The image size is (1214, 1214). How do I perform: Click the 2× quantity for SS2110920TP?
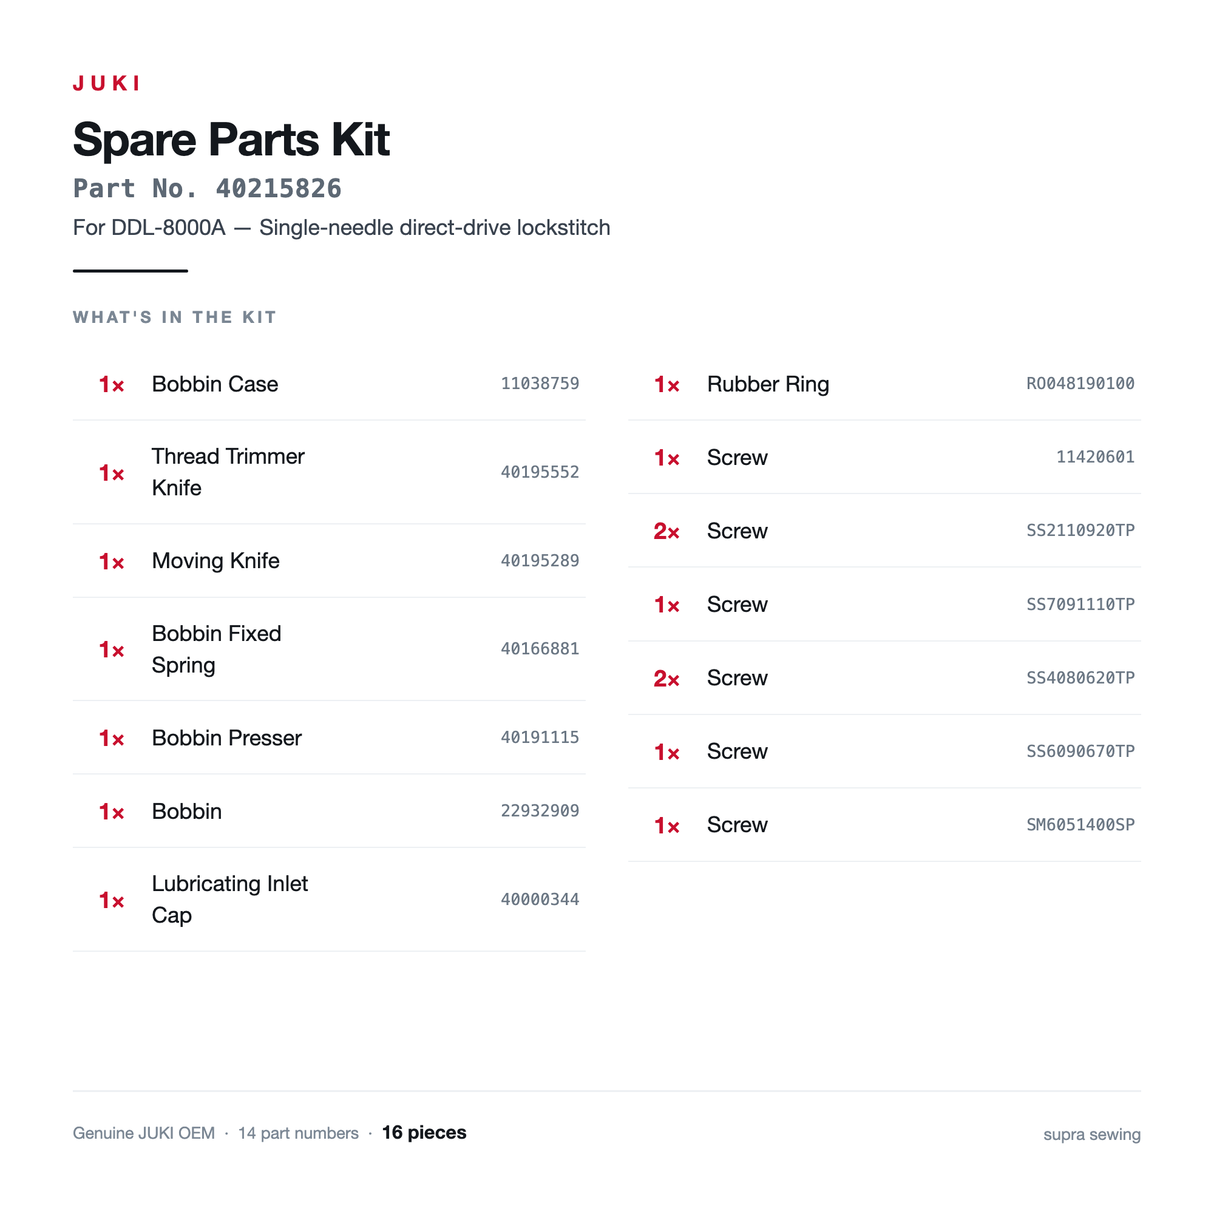pos(666,531)
